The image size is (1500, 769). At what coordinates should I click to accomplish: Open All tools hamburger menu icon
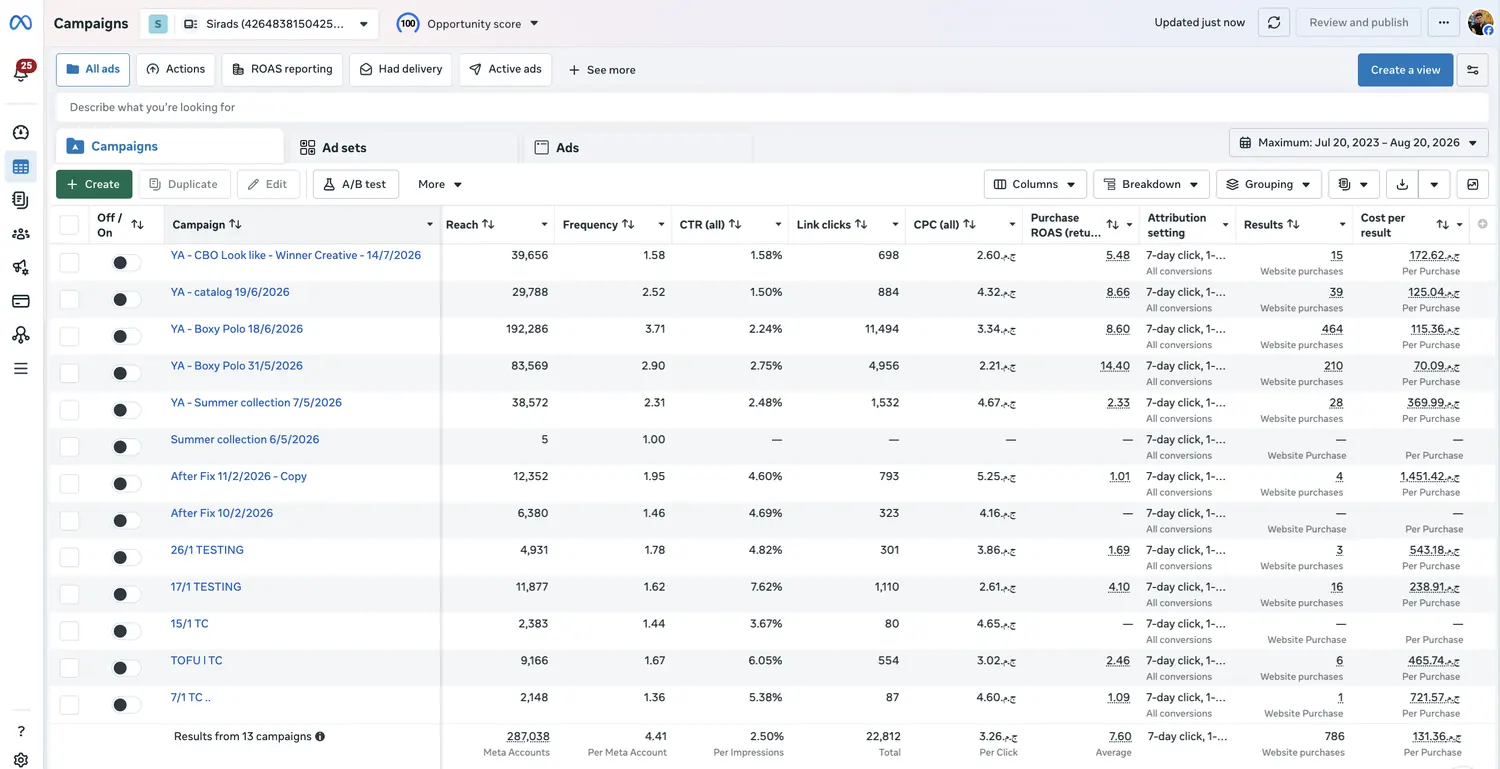[21, 369]
